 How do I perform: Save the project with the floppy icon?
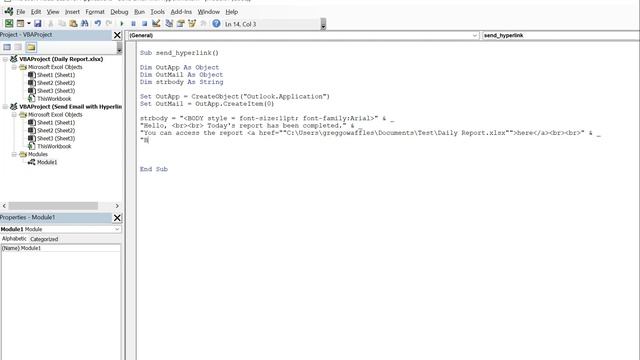(x=38, y=24)
